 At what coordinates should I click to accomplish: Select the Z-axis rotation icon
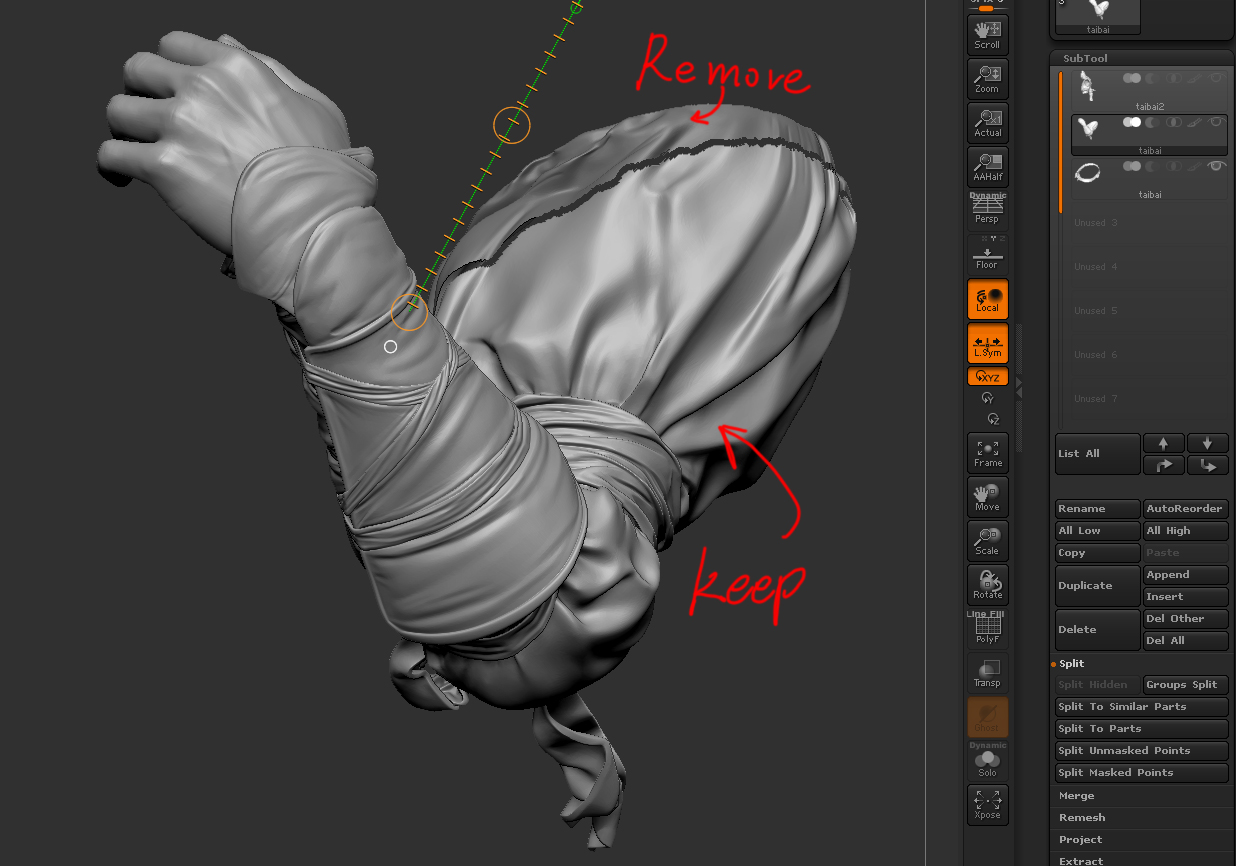[x=993, y=419]
